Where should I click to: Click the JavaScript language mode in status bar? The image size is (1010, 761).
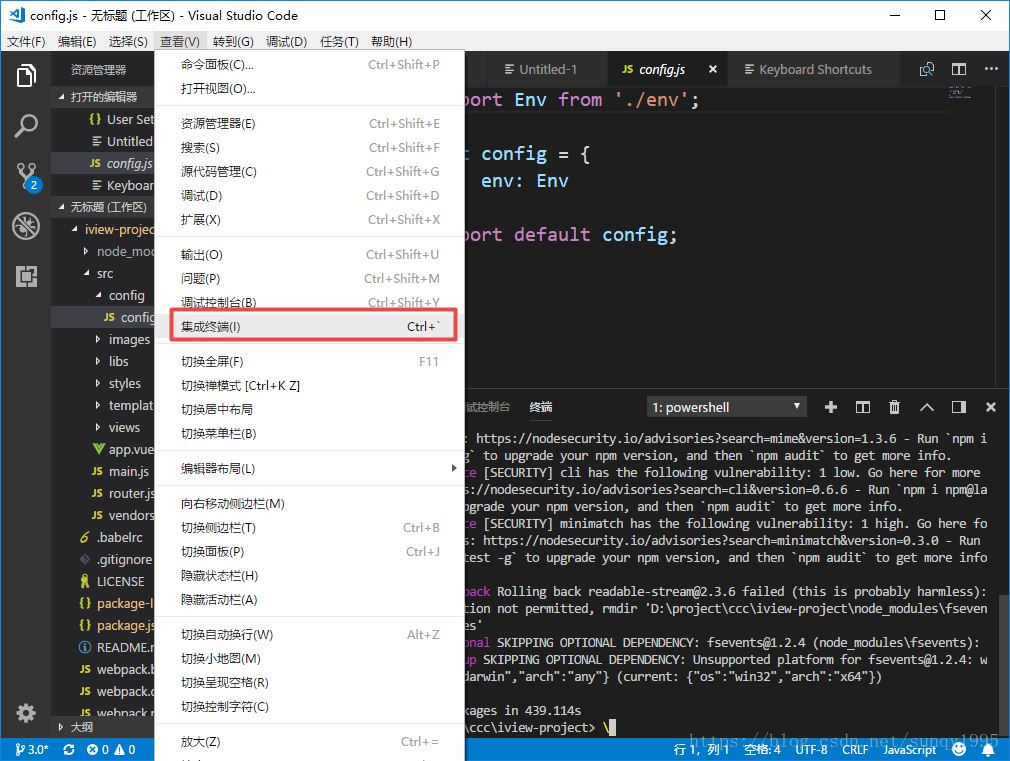909,749
